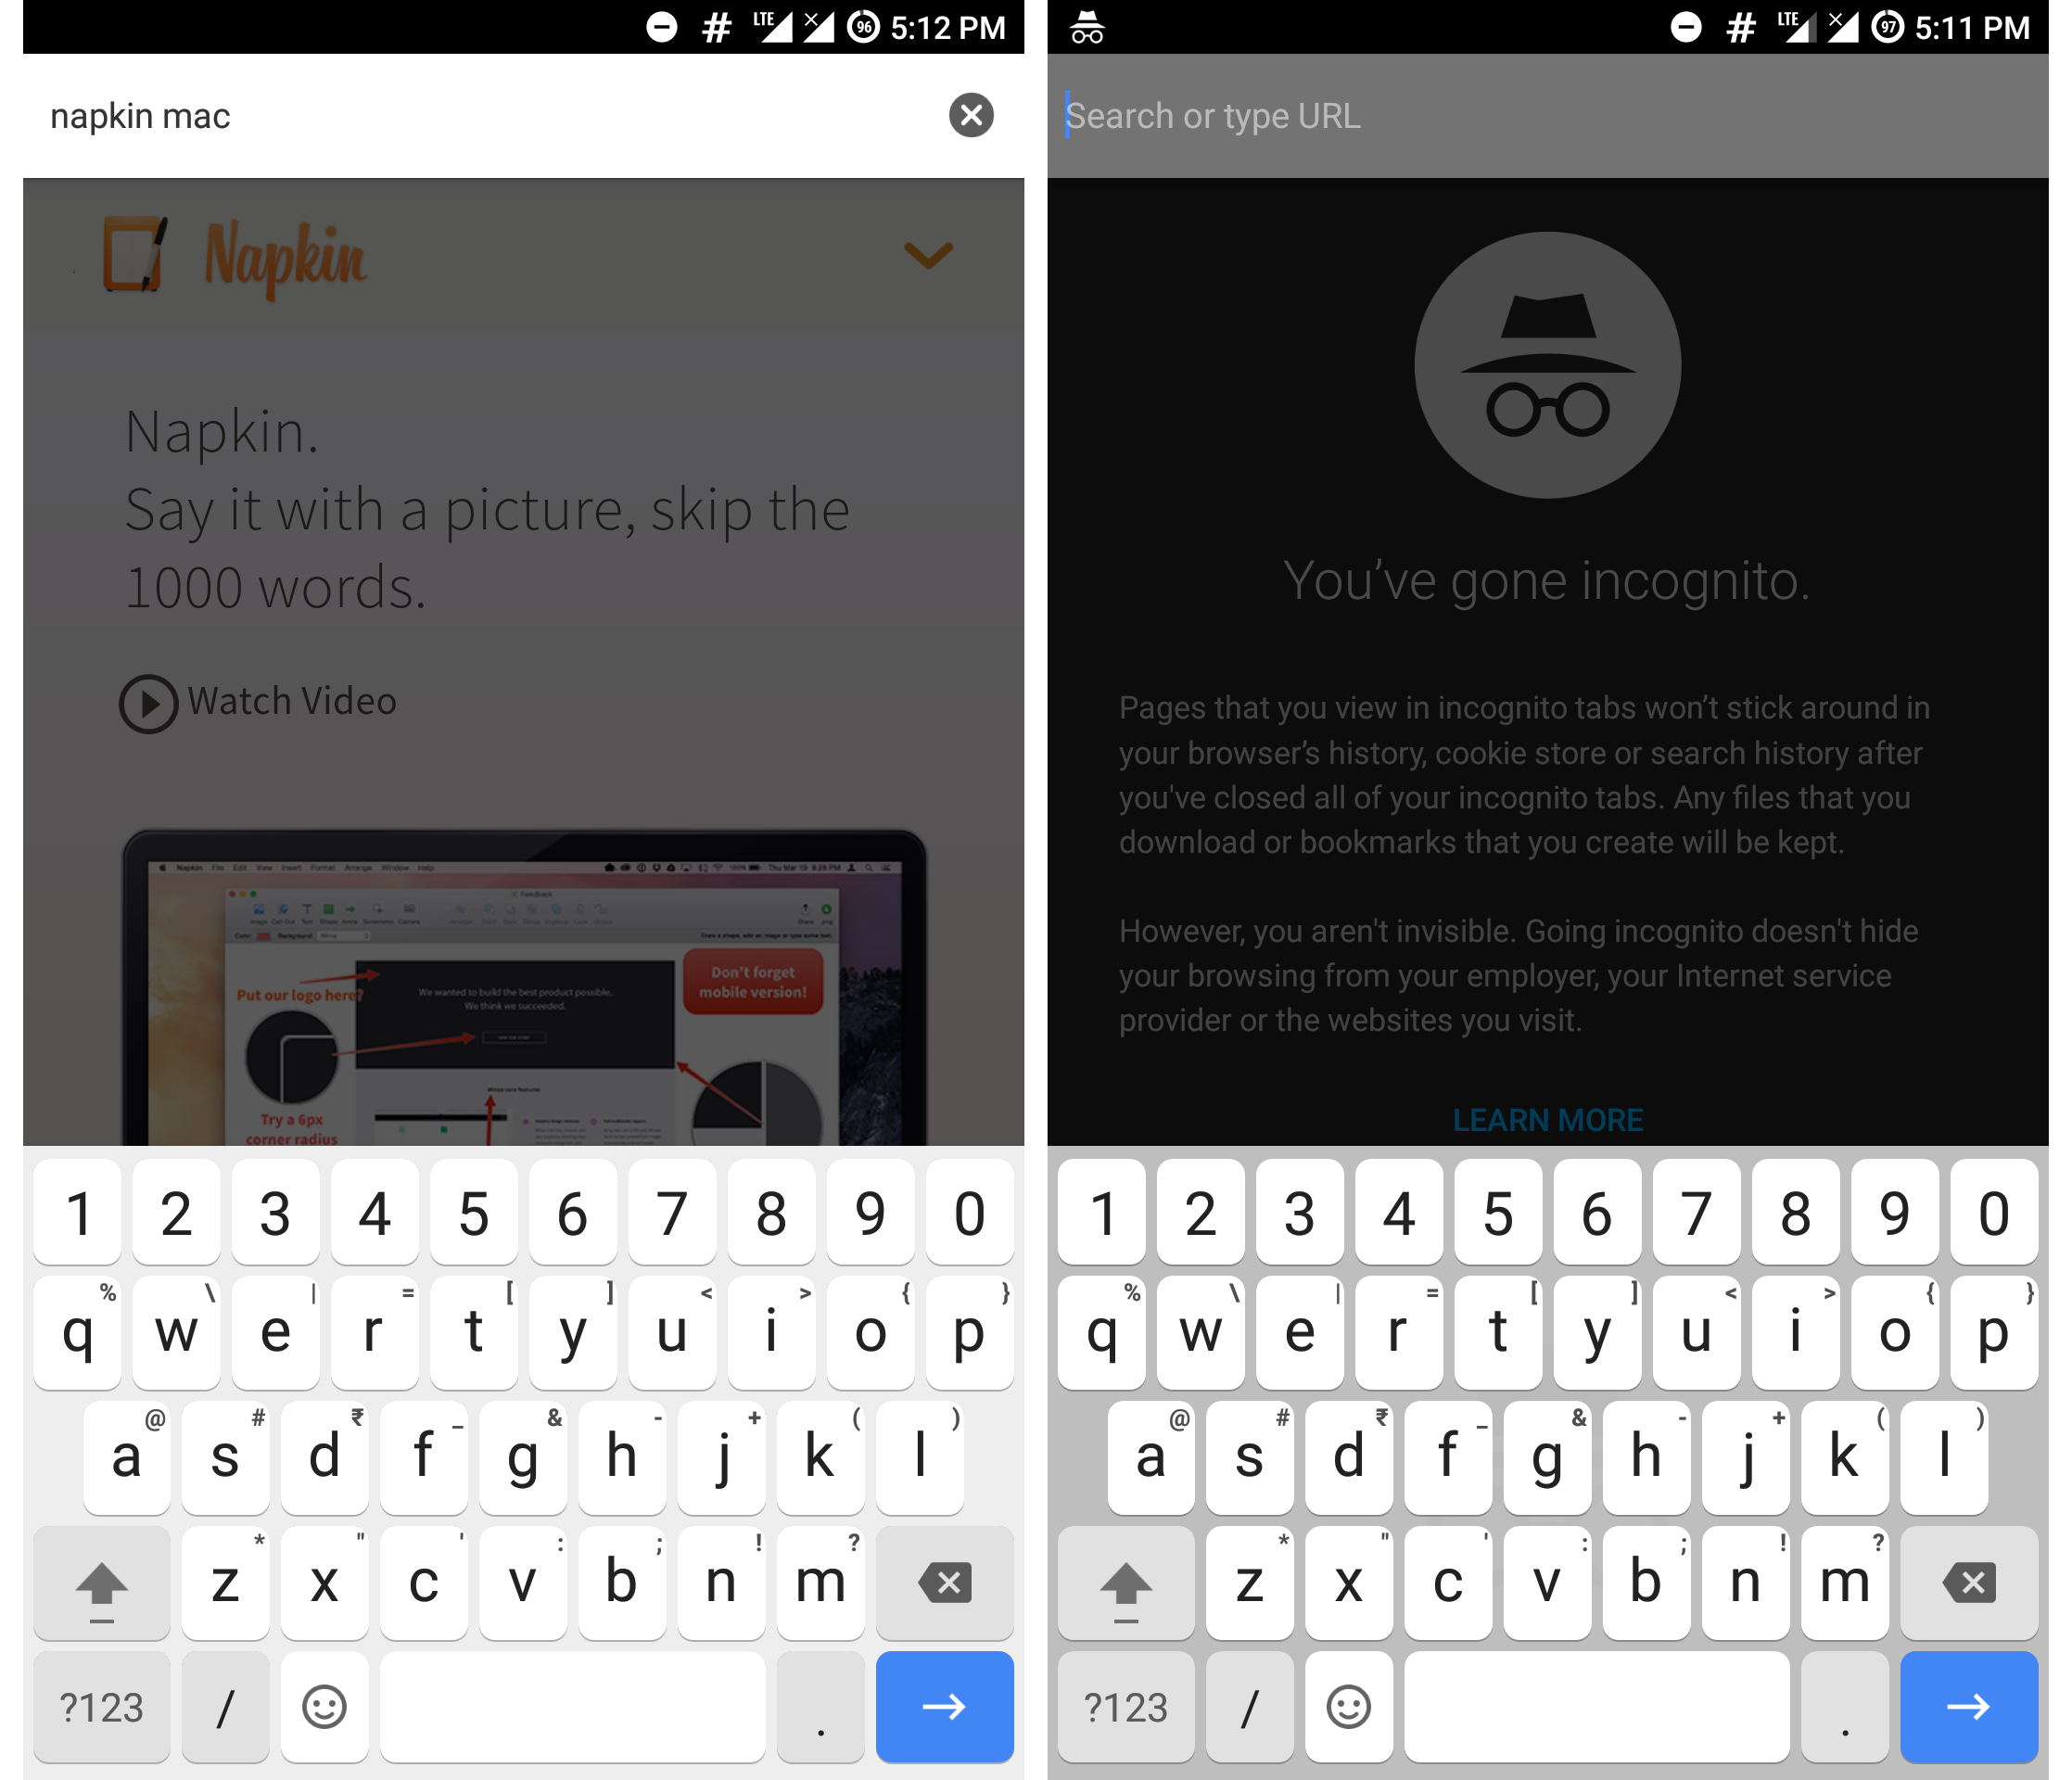Clear the napkin mac search input
Viewport: 2072px width, 1780px height.
969,116
